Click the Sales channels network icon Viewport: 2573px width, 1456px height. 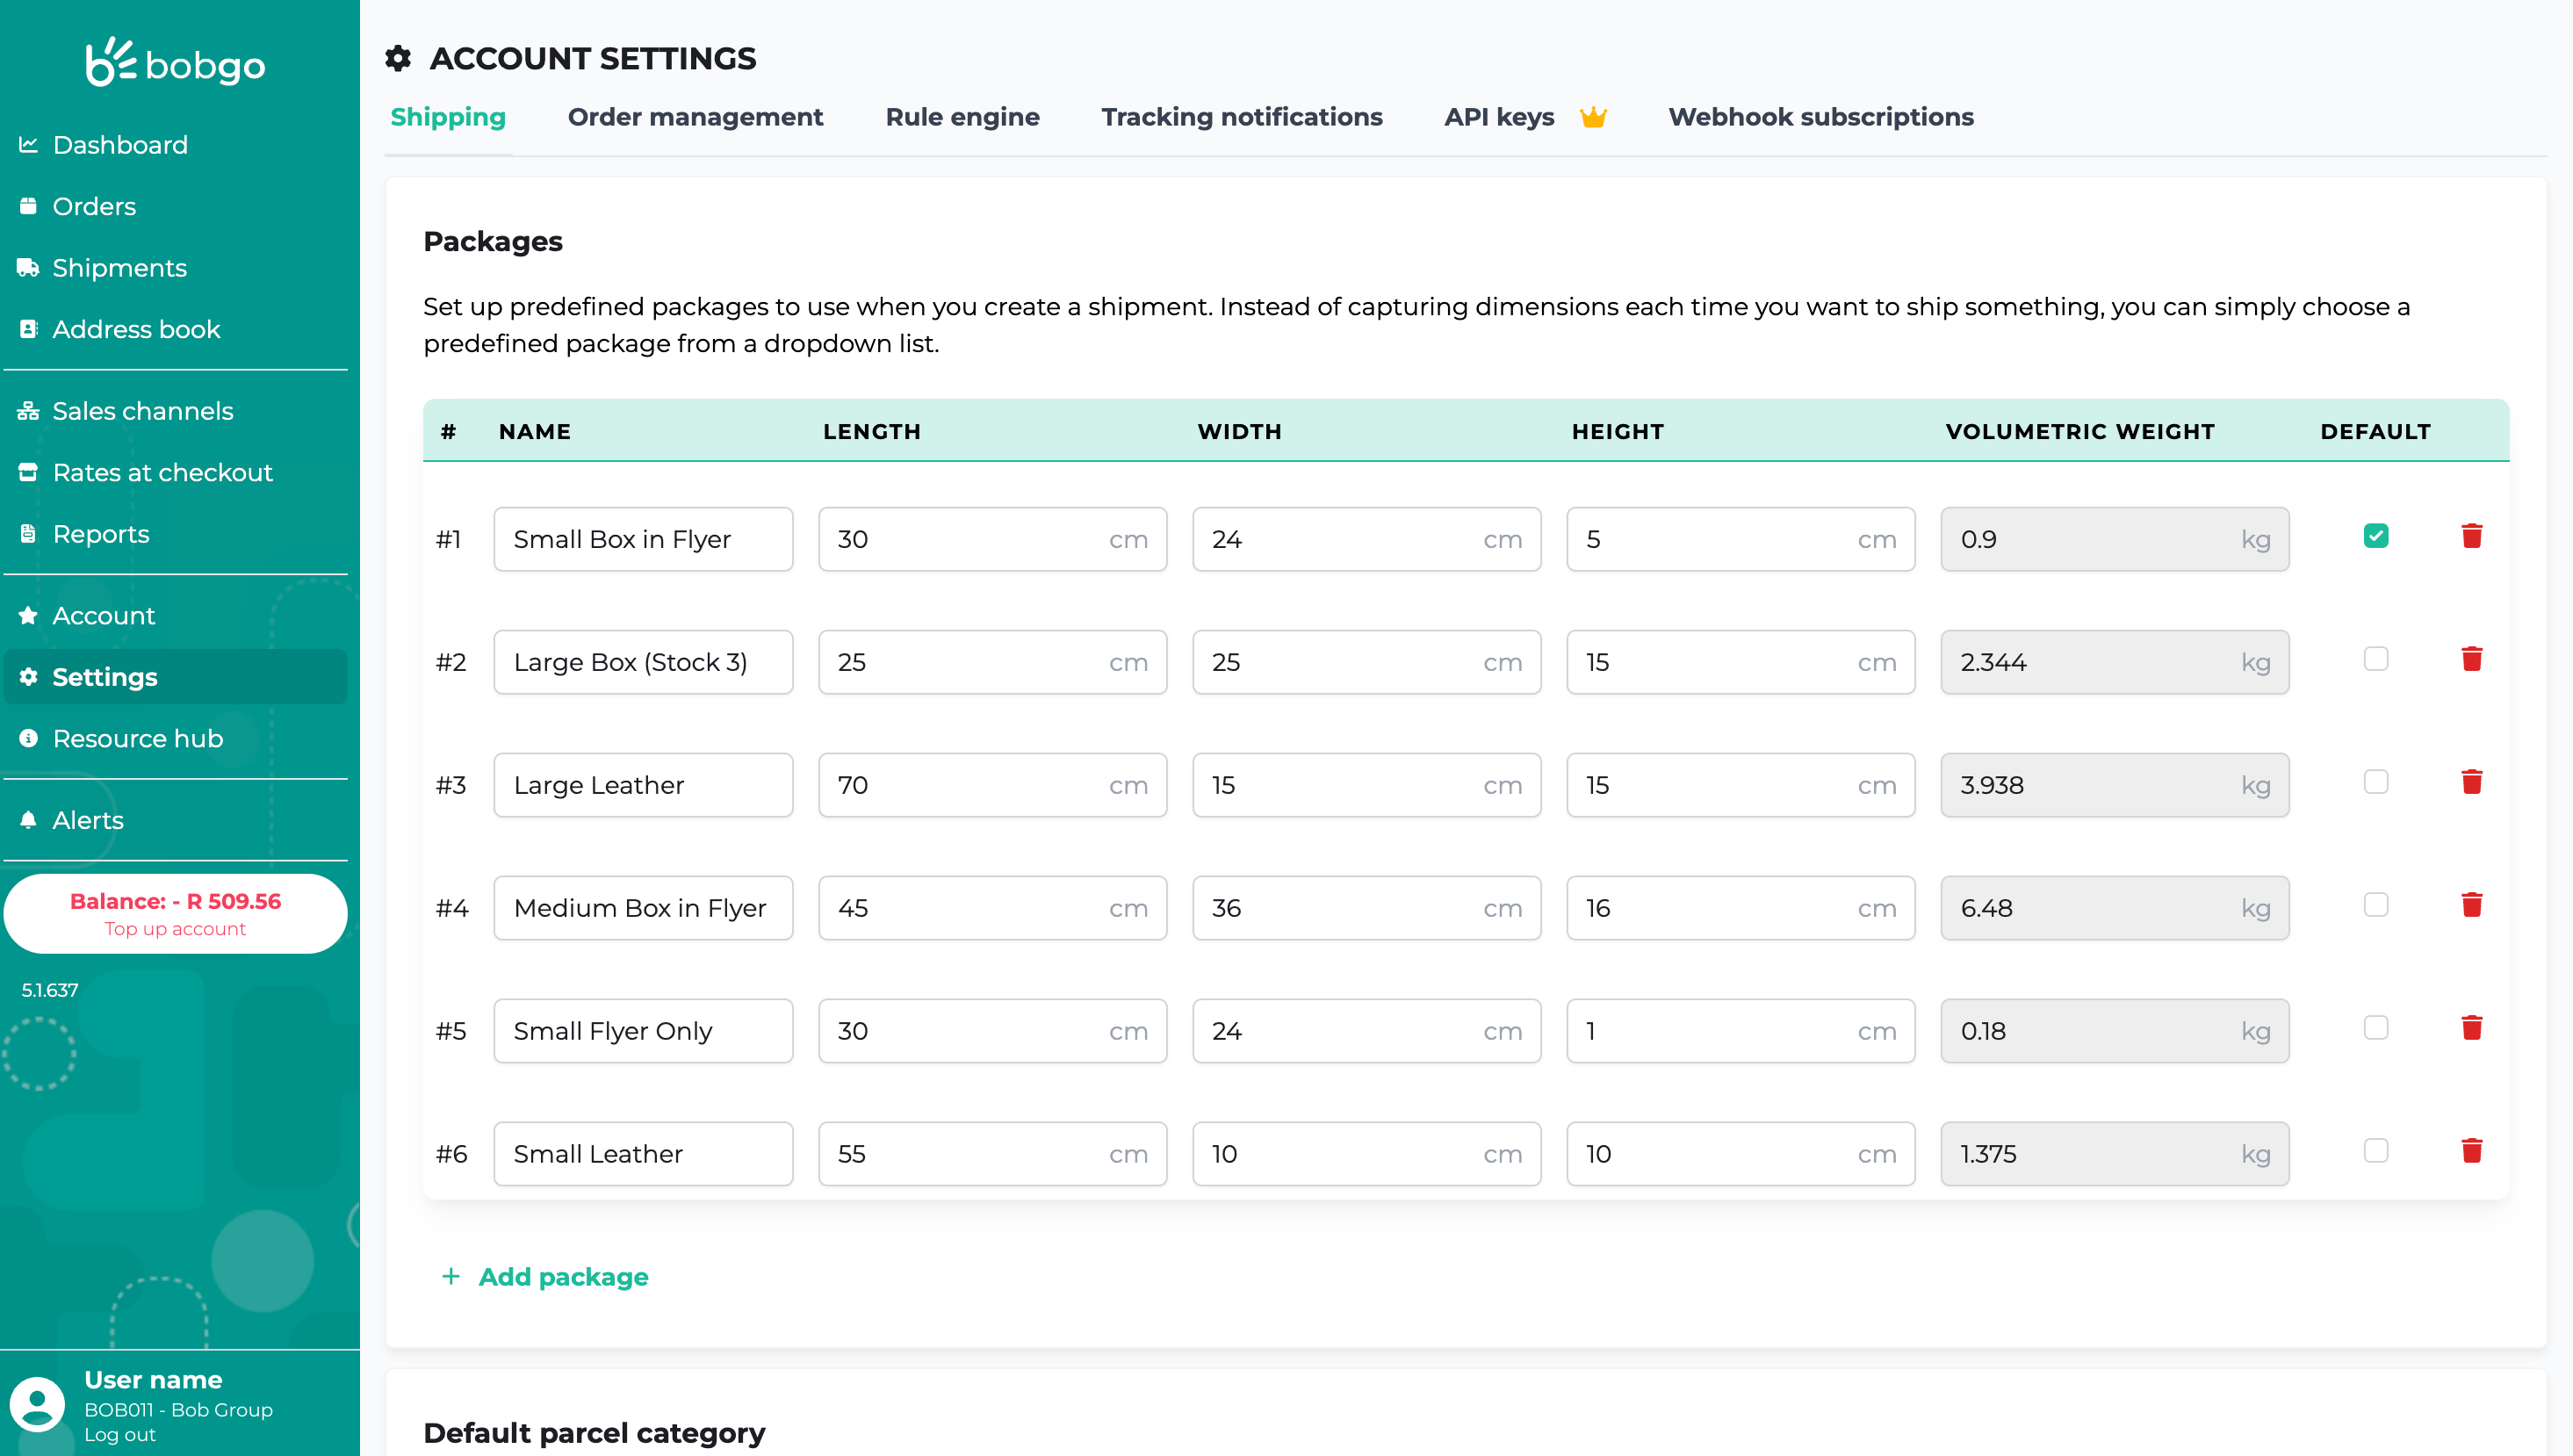[28, 411]
